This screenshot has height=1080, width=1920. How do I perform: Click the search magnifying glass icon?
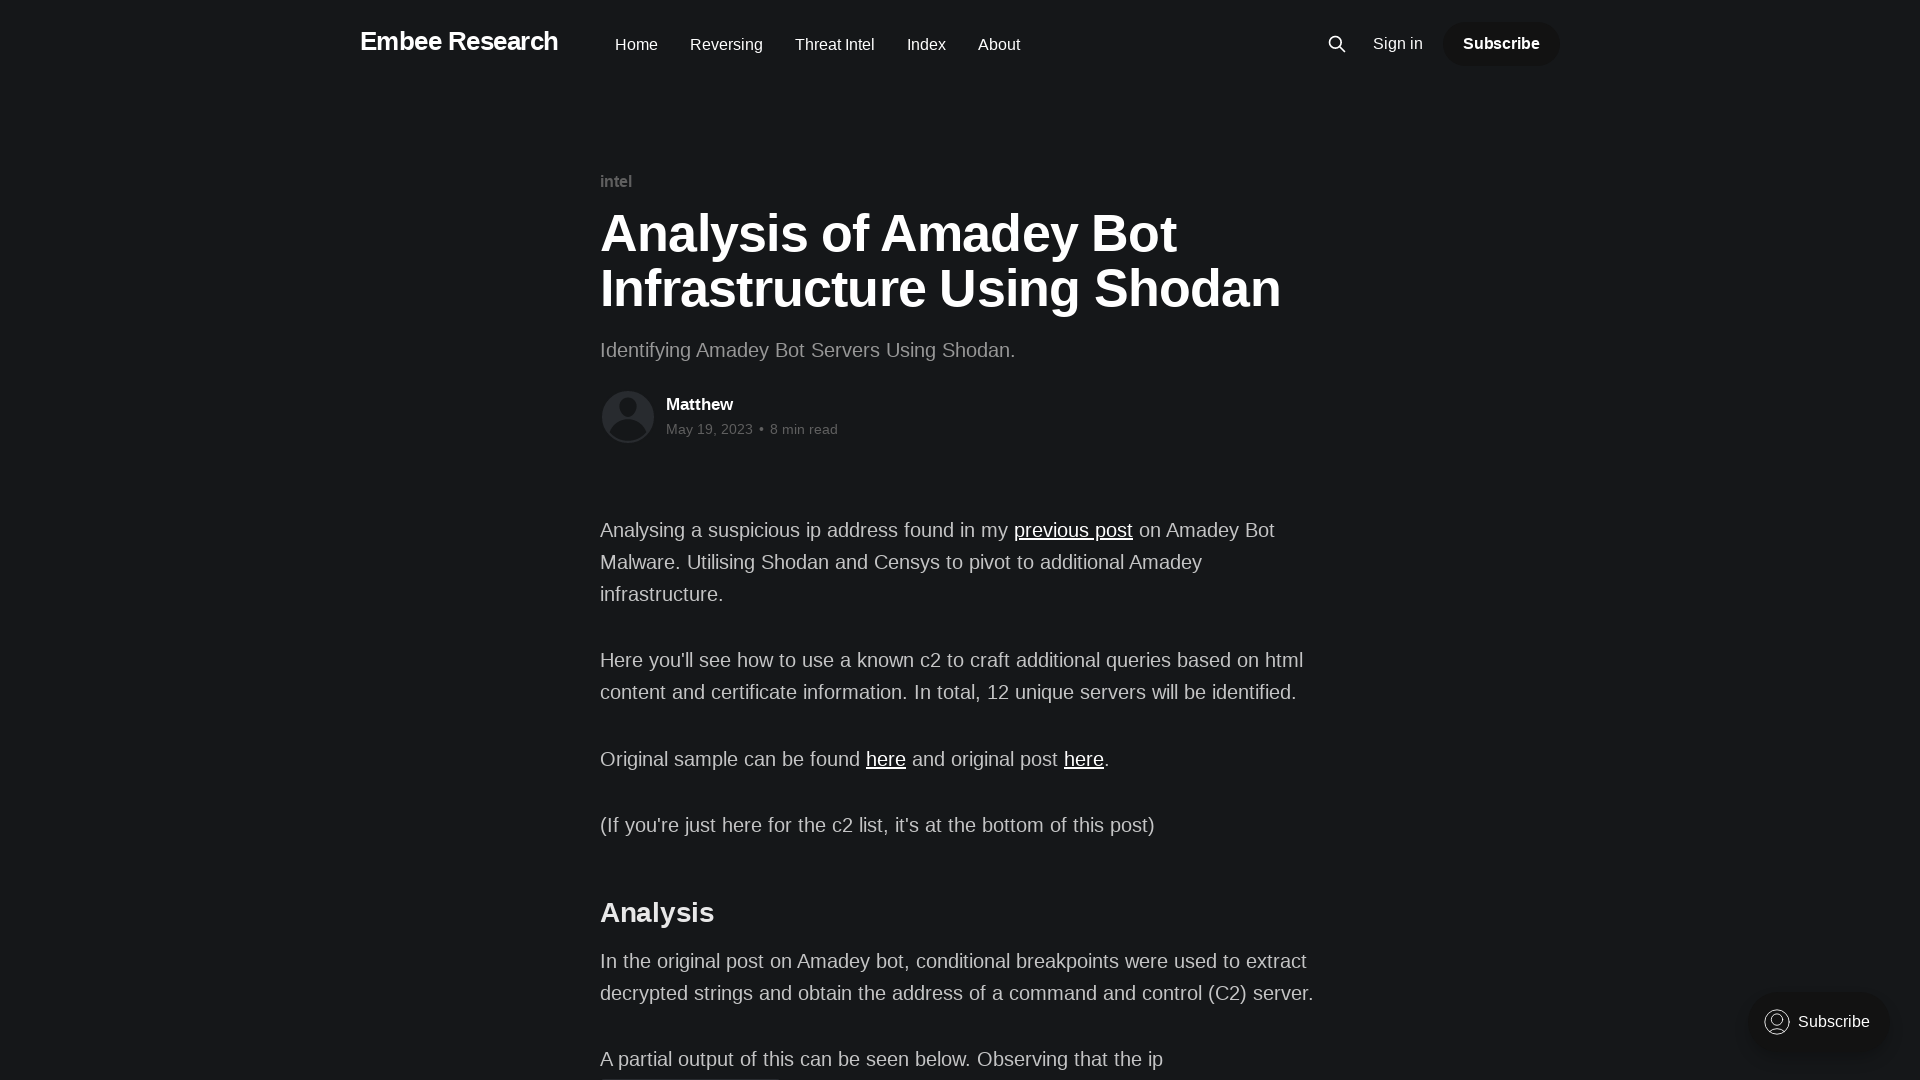click(x=1336, y=44)
